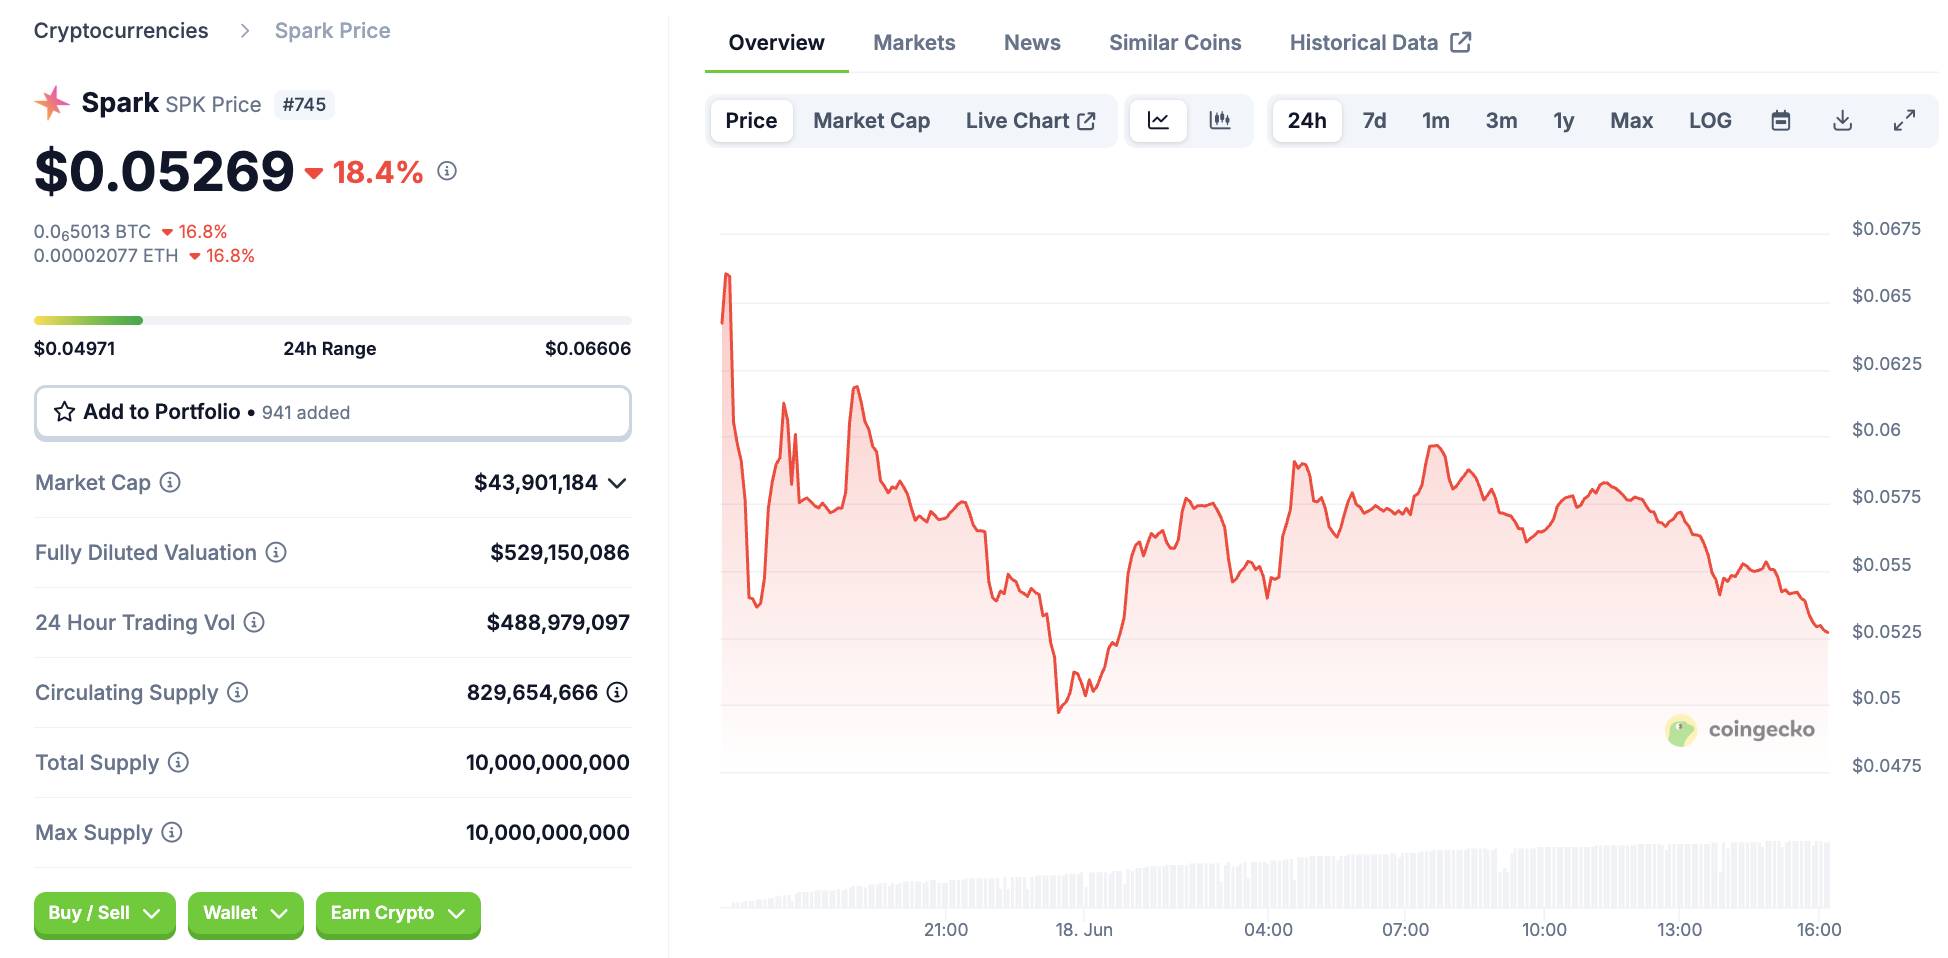Download the chart data
This screenshot has width=1948, height=958.
[x=1842, y=121]
